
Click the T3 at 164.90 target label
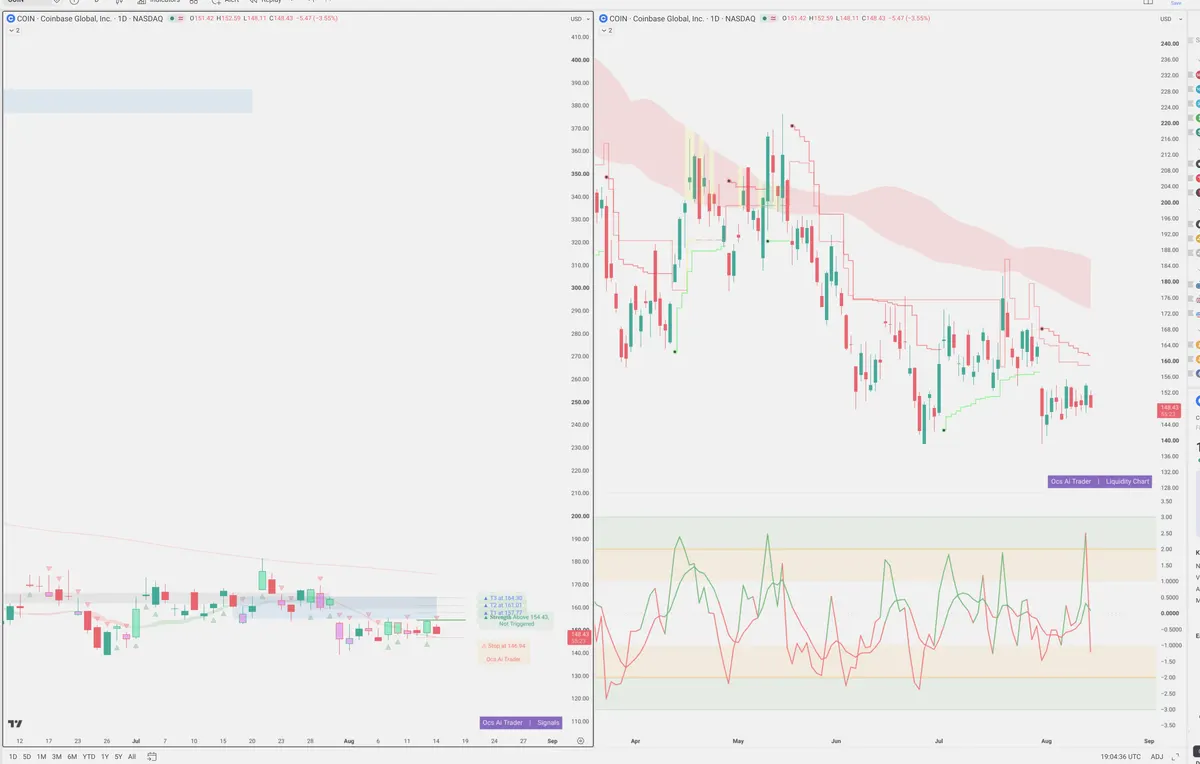[503, 598]
